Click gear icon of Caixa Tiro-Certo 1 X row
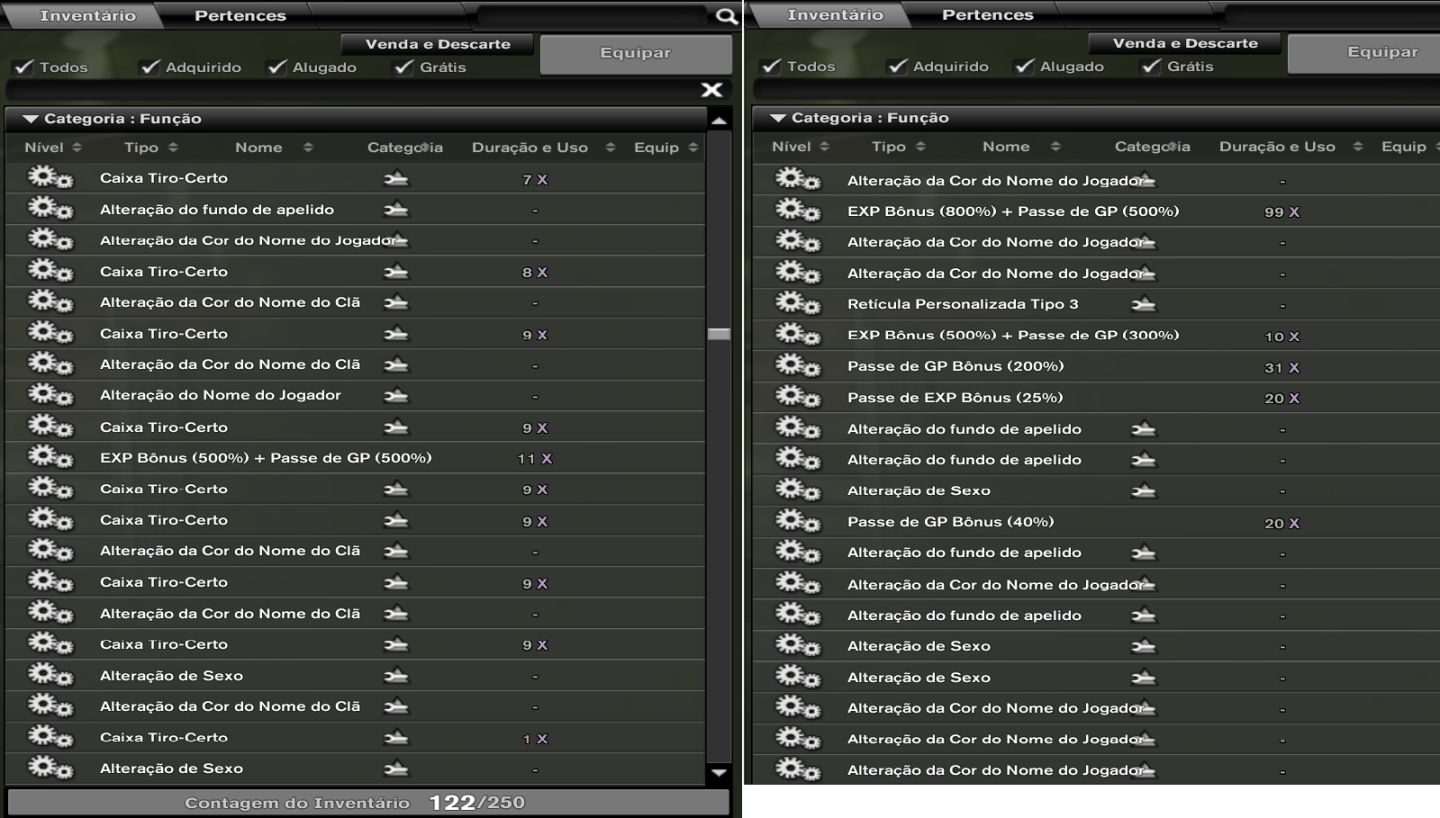 pyautogui.click(x=50, y=739)
